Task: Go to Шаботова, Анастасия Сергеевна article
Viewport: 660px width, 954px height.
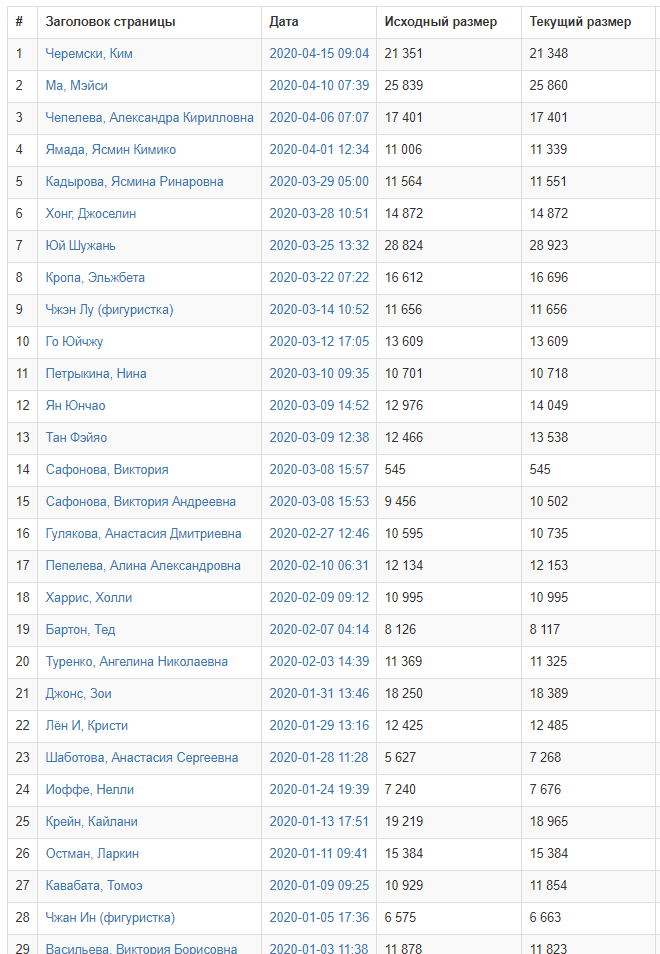Action: pos(142,758)
